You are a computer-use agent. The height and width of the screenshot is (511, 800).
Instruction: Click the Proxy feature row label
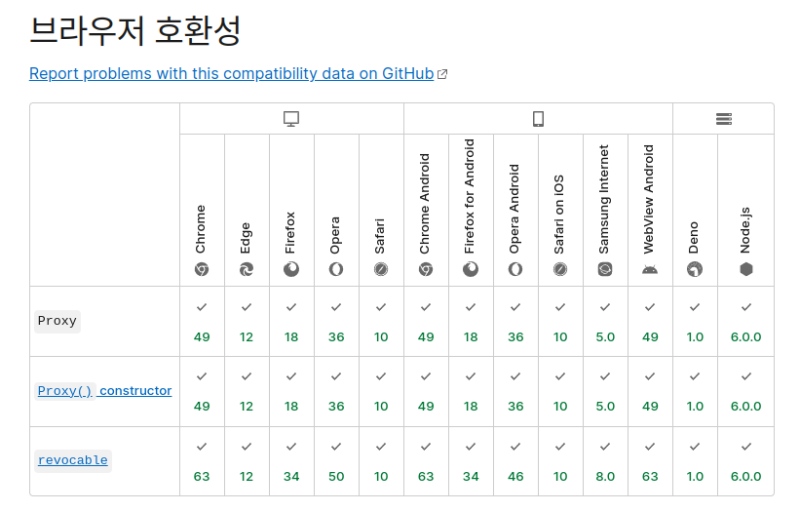click(57, 321)
